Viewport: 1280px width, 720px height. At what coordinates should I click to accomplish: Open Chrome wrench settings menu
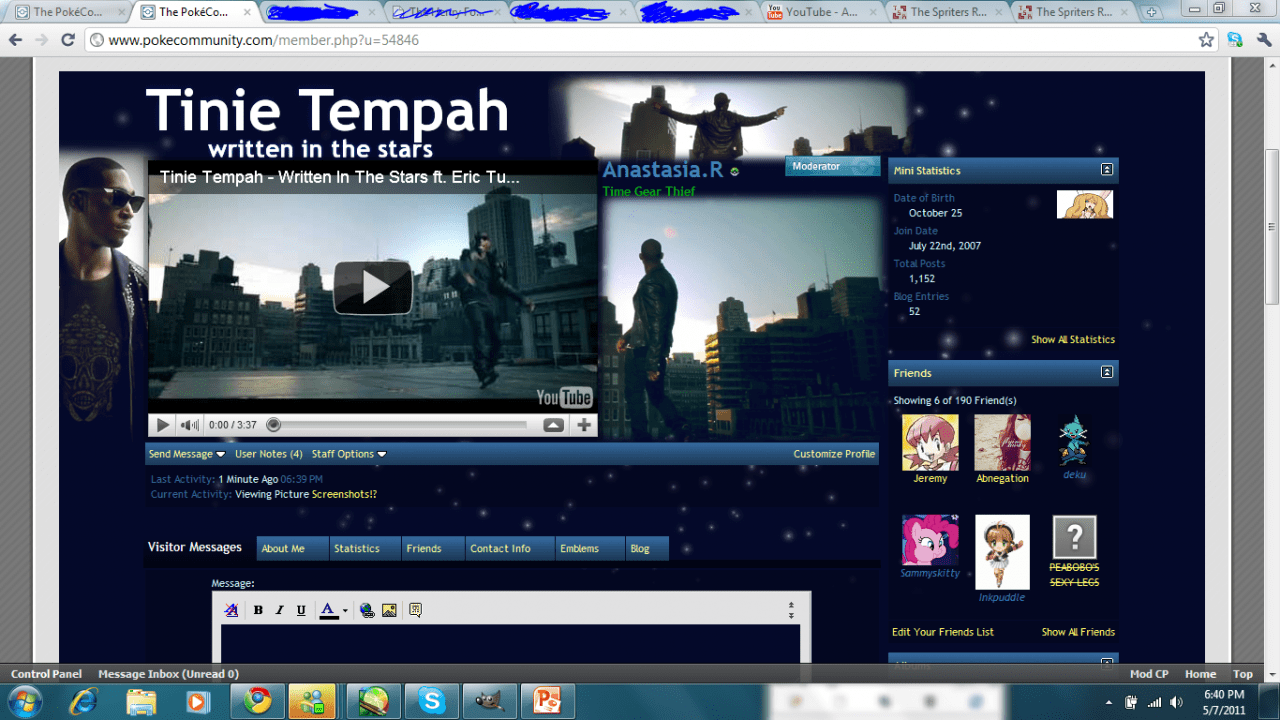click(1262, 40)
